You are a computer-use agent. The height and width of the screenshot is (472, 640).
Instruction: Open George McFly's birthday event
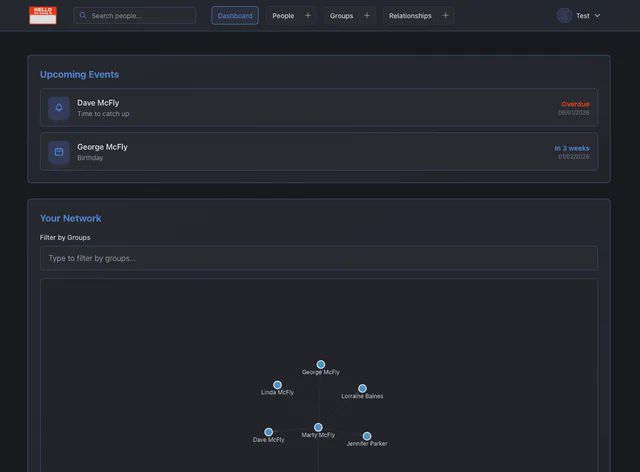coord(318,152)
